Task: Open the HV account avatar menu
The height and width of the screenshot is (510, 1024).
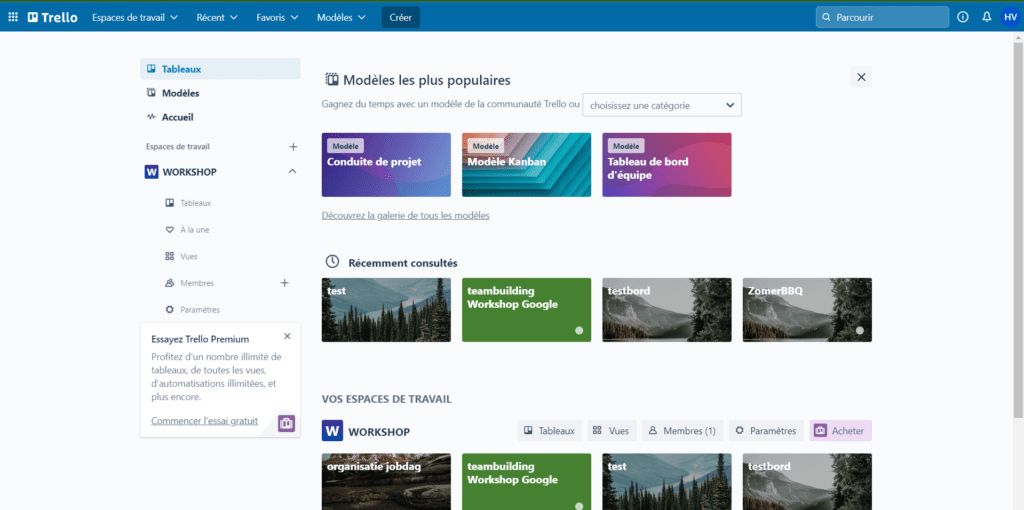Action: coord(1010,17)
